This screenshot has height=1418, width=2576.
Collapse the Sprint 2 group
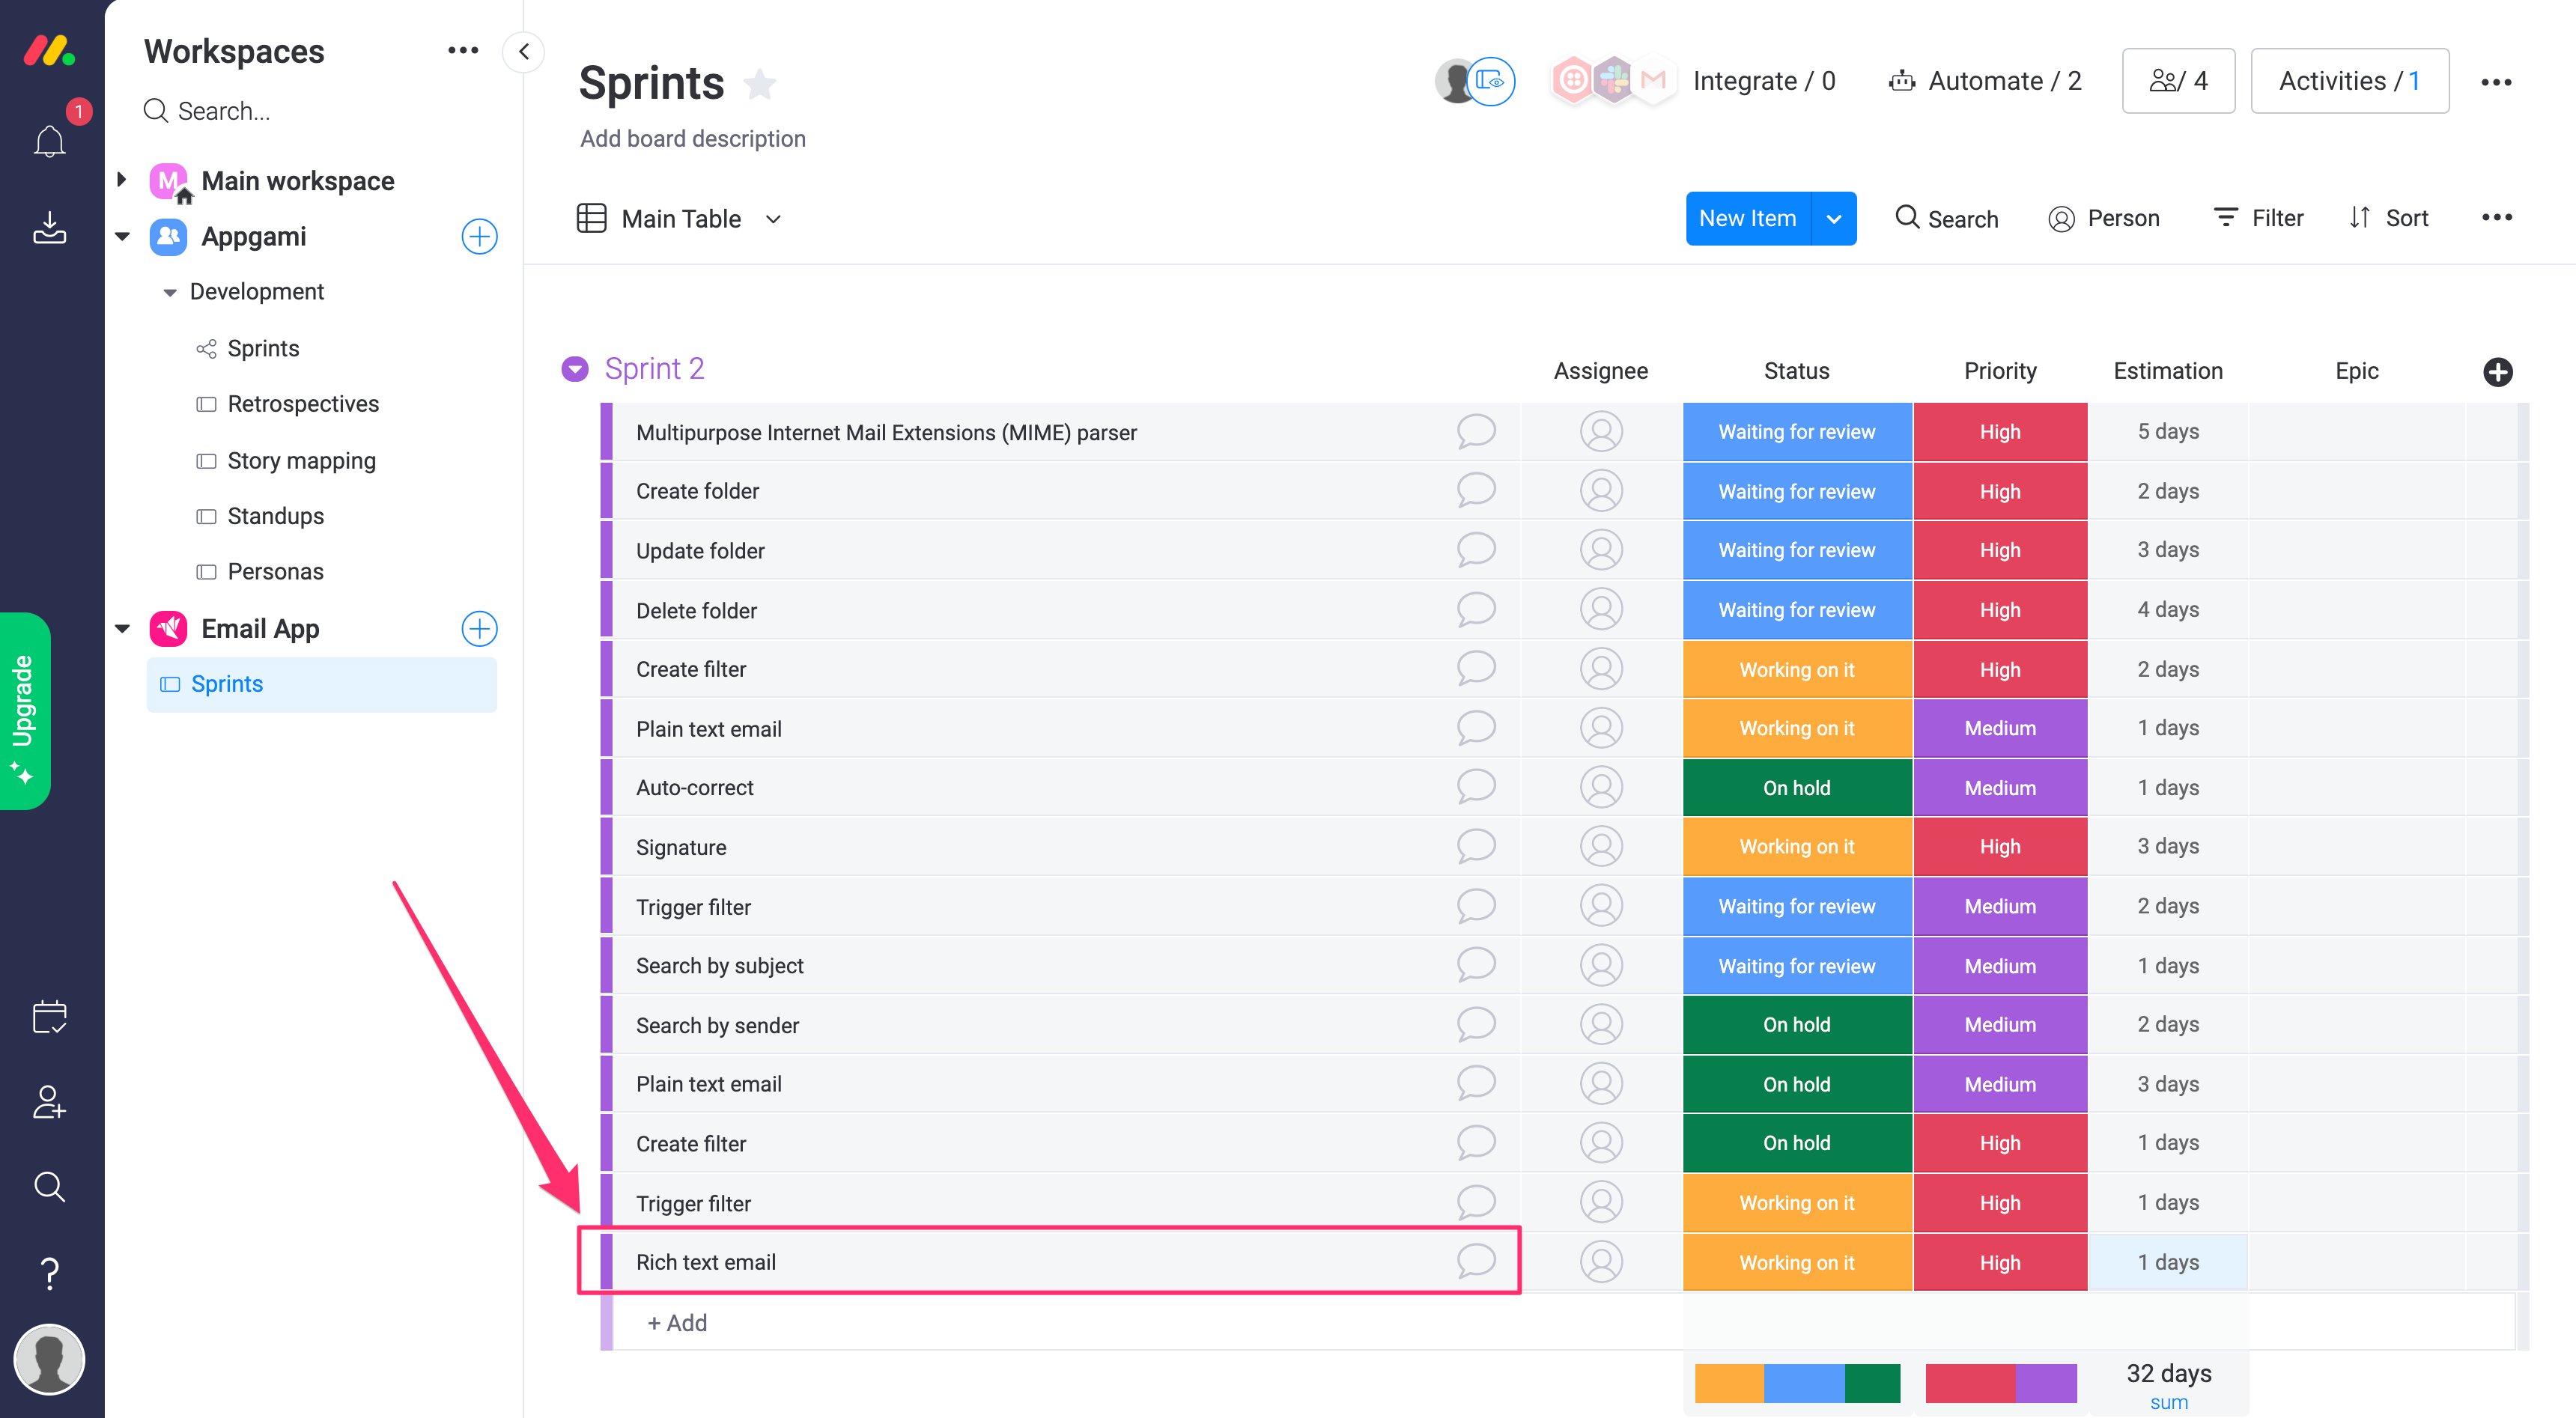[575, 369]
